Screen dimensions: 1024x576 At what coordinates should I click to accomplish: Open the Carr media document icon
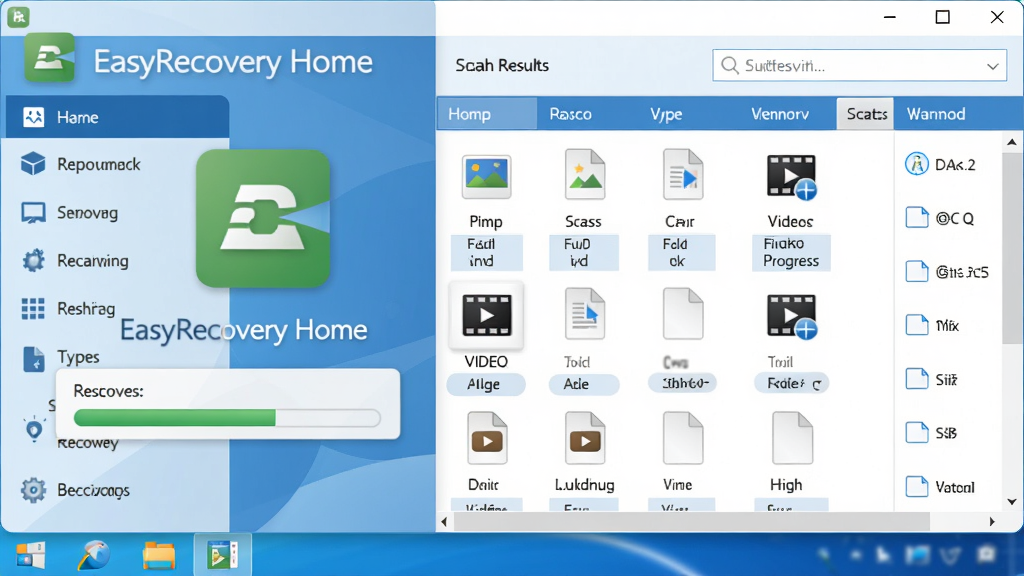pos(682,175)
